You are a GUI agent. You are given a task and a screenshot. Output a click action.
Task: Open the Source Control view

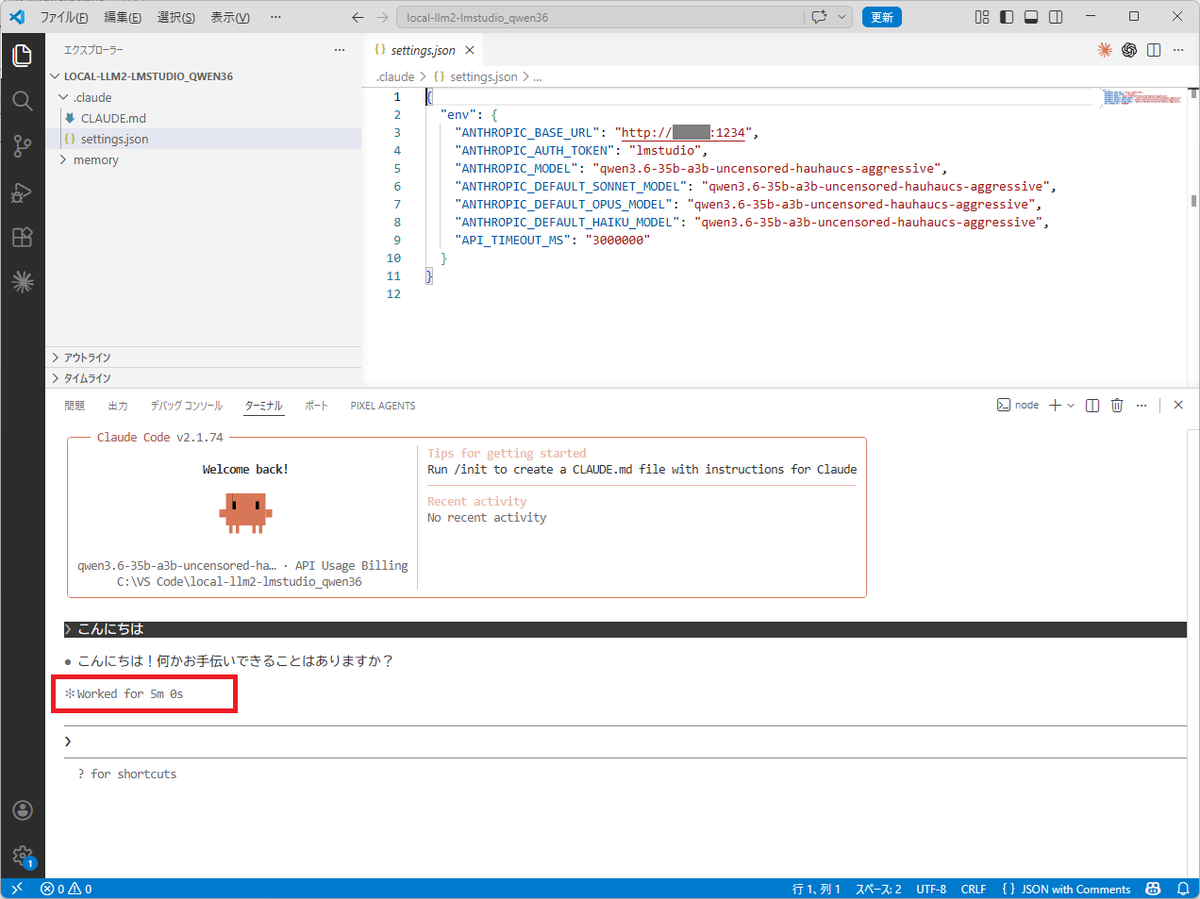[22, 147]
